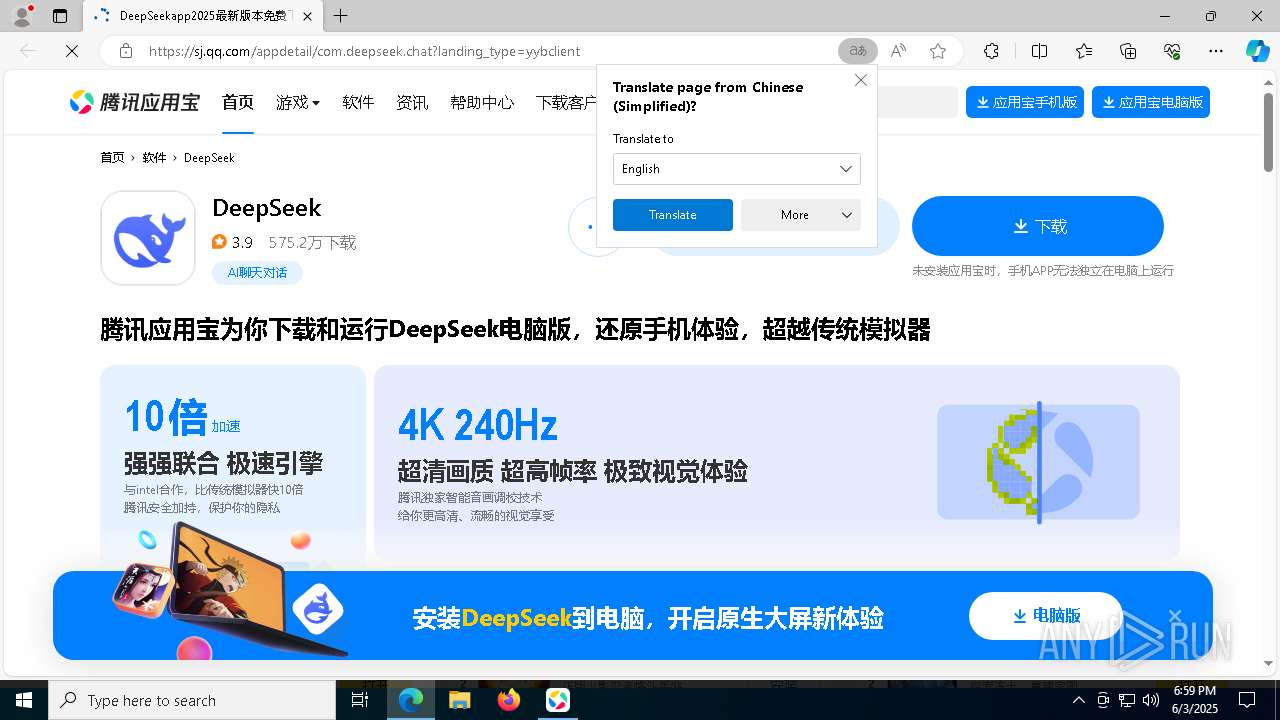1280x720 pixels.
Task: Click the 腾讯应用宝 logo
Action: click(x=135, y=102)
